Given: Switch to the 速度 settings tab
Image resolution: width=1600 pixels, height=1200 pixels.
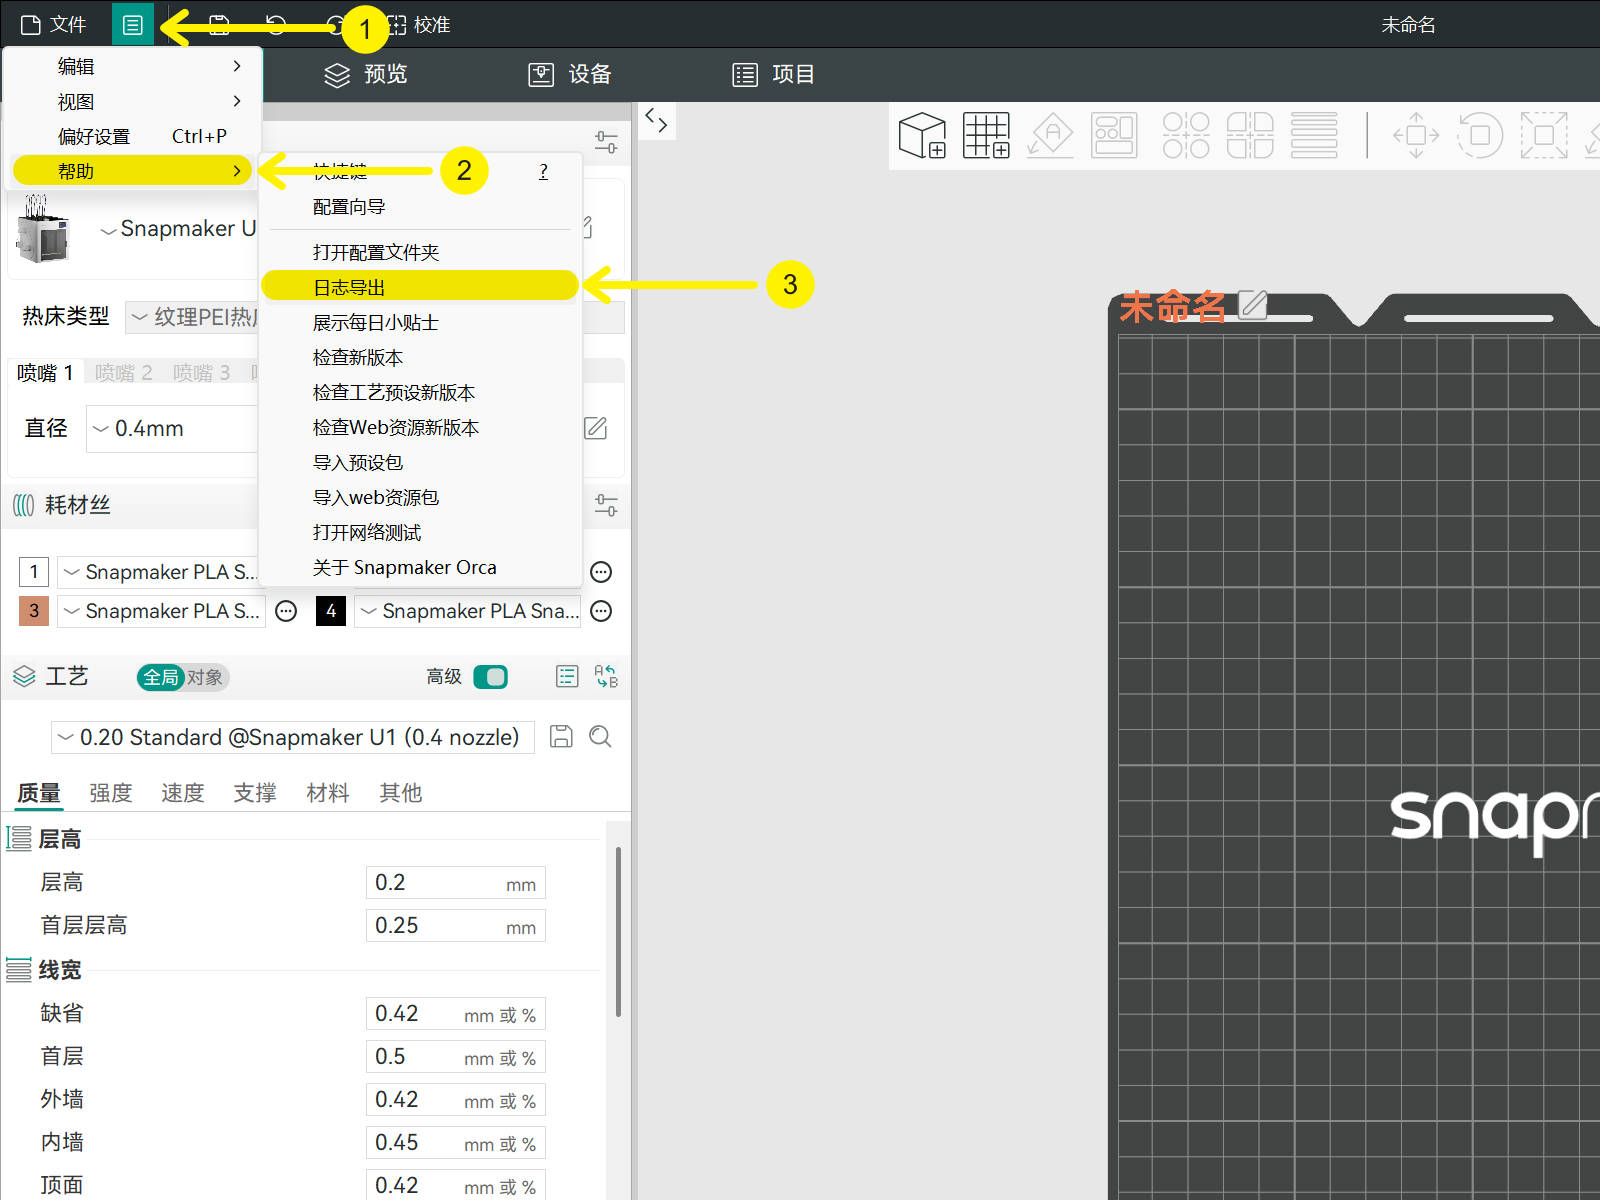Looking at the screenshot, I should coord(183,793).
